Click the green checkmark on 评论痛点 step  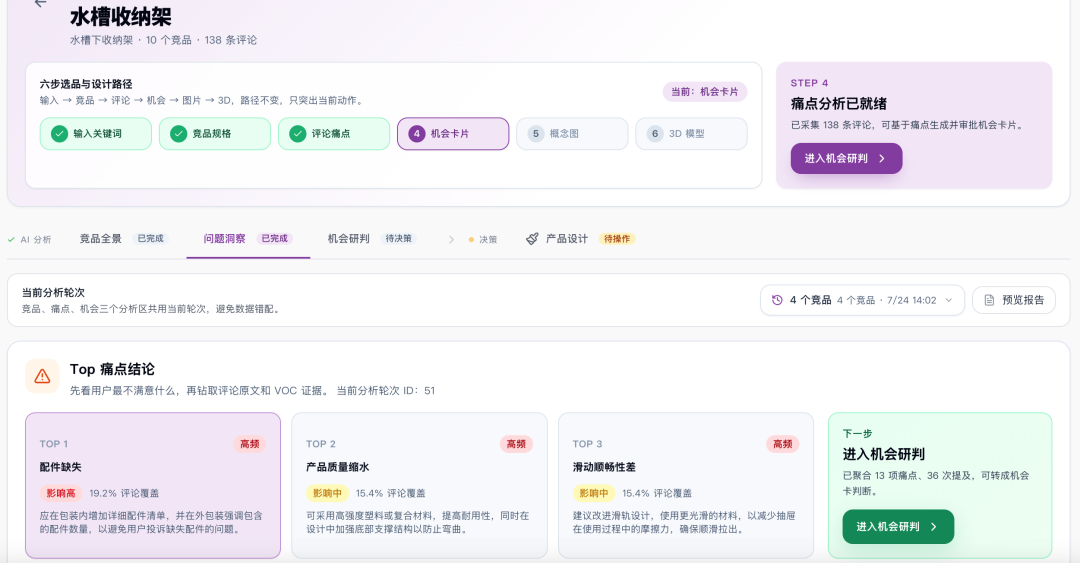pyautogui.click(x=298, y=134)
